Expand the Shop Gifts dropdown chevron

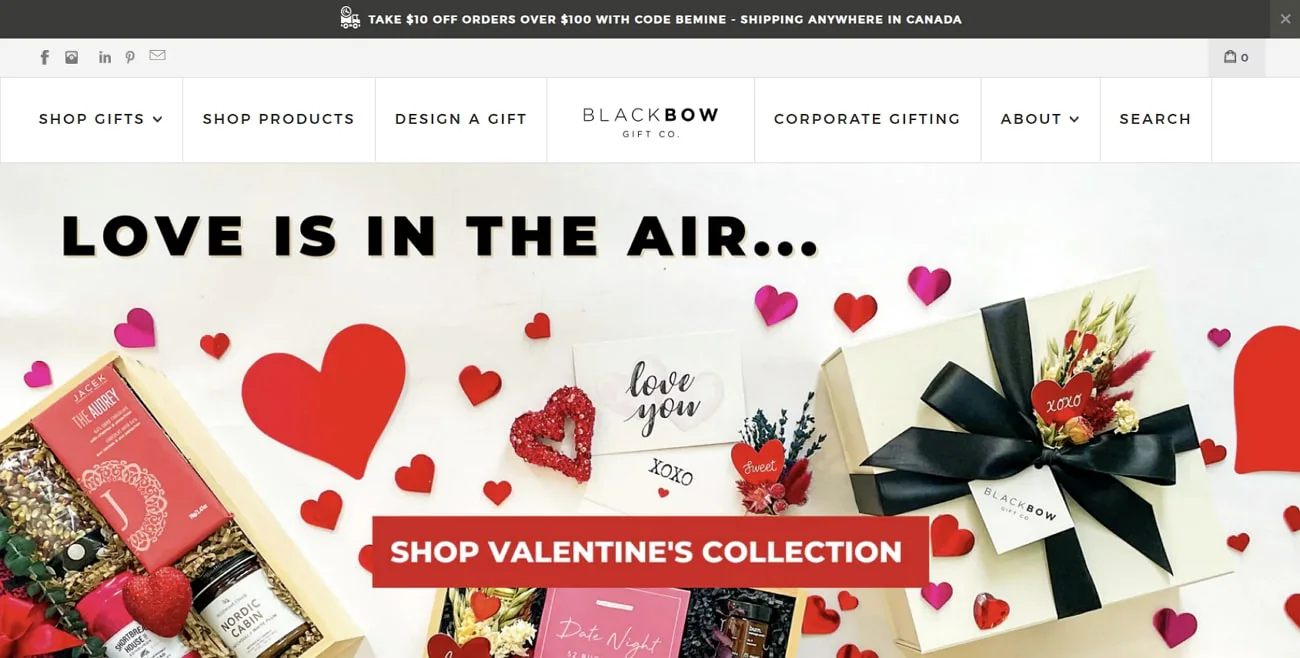[x=157, y=119]
